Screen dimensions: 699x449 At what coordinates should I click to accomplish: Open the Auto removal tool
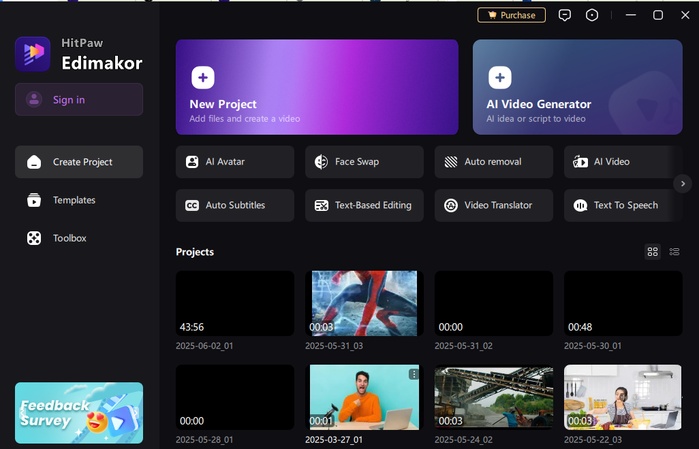coord(493,162)
